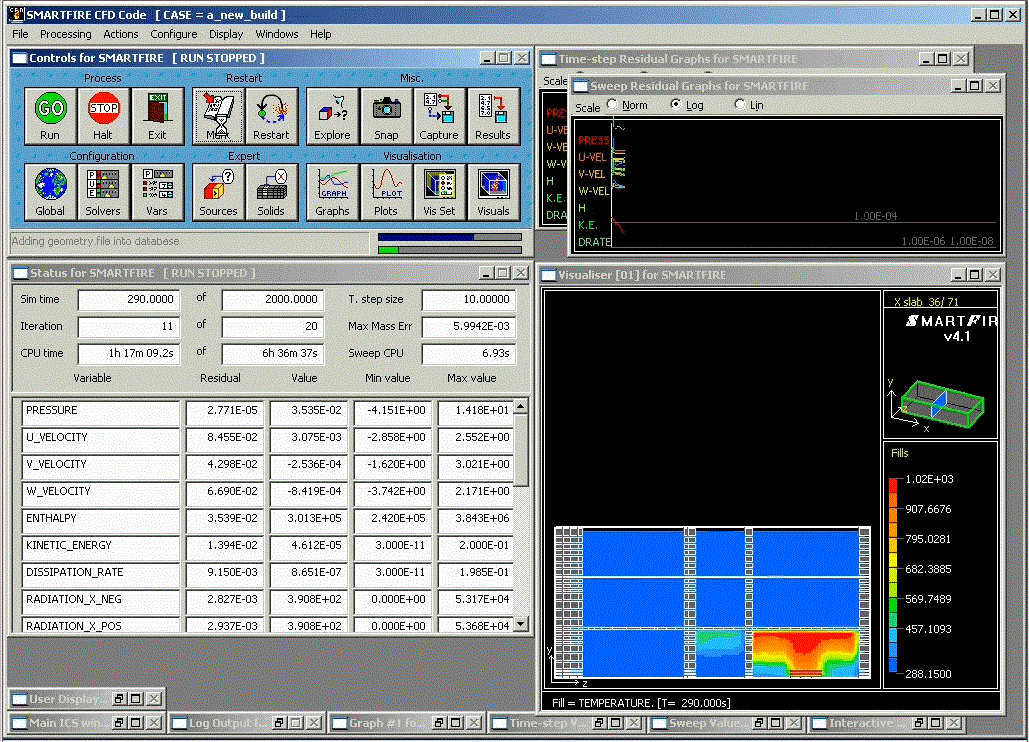1029x742 pixels.
Task: Click the green progress bar in Controls
Action: tap(450, 249)
